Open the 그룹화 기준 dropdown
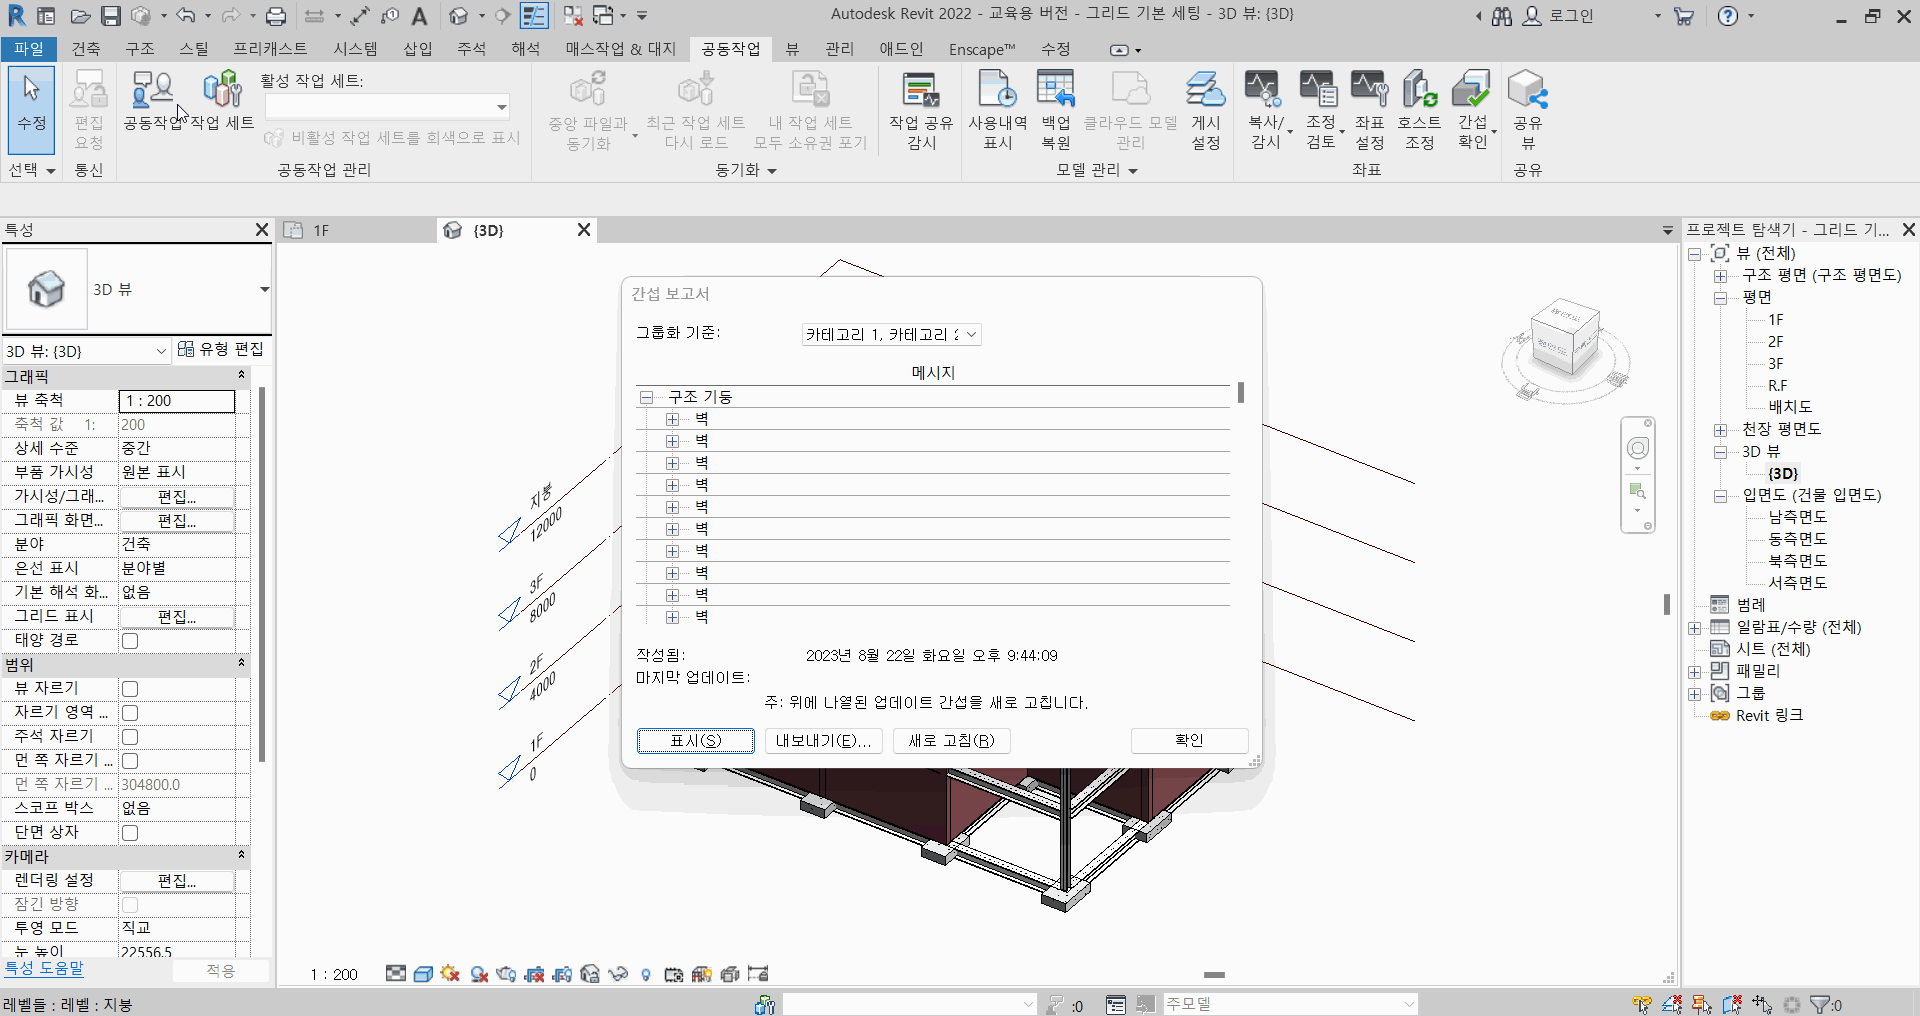The height and width of the screenshot is (1016, 1920). [x=891, y=334]
